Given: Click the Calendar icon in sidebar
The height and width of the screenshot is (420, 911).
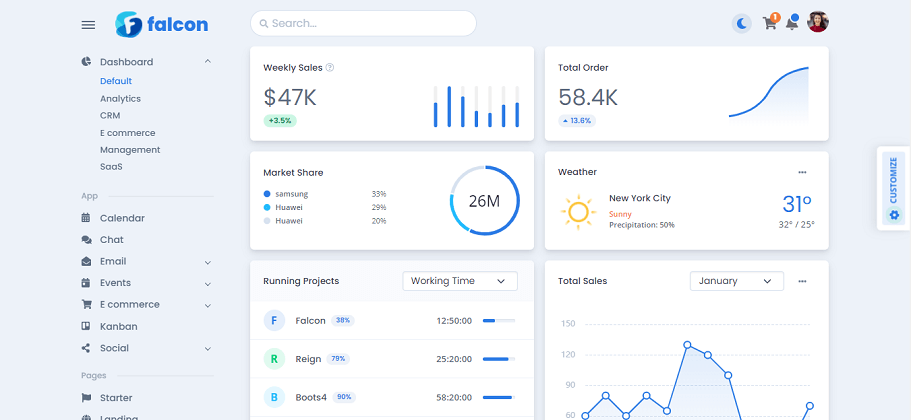Looking at the screenshot, I should click(86, 218).
